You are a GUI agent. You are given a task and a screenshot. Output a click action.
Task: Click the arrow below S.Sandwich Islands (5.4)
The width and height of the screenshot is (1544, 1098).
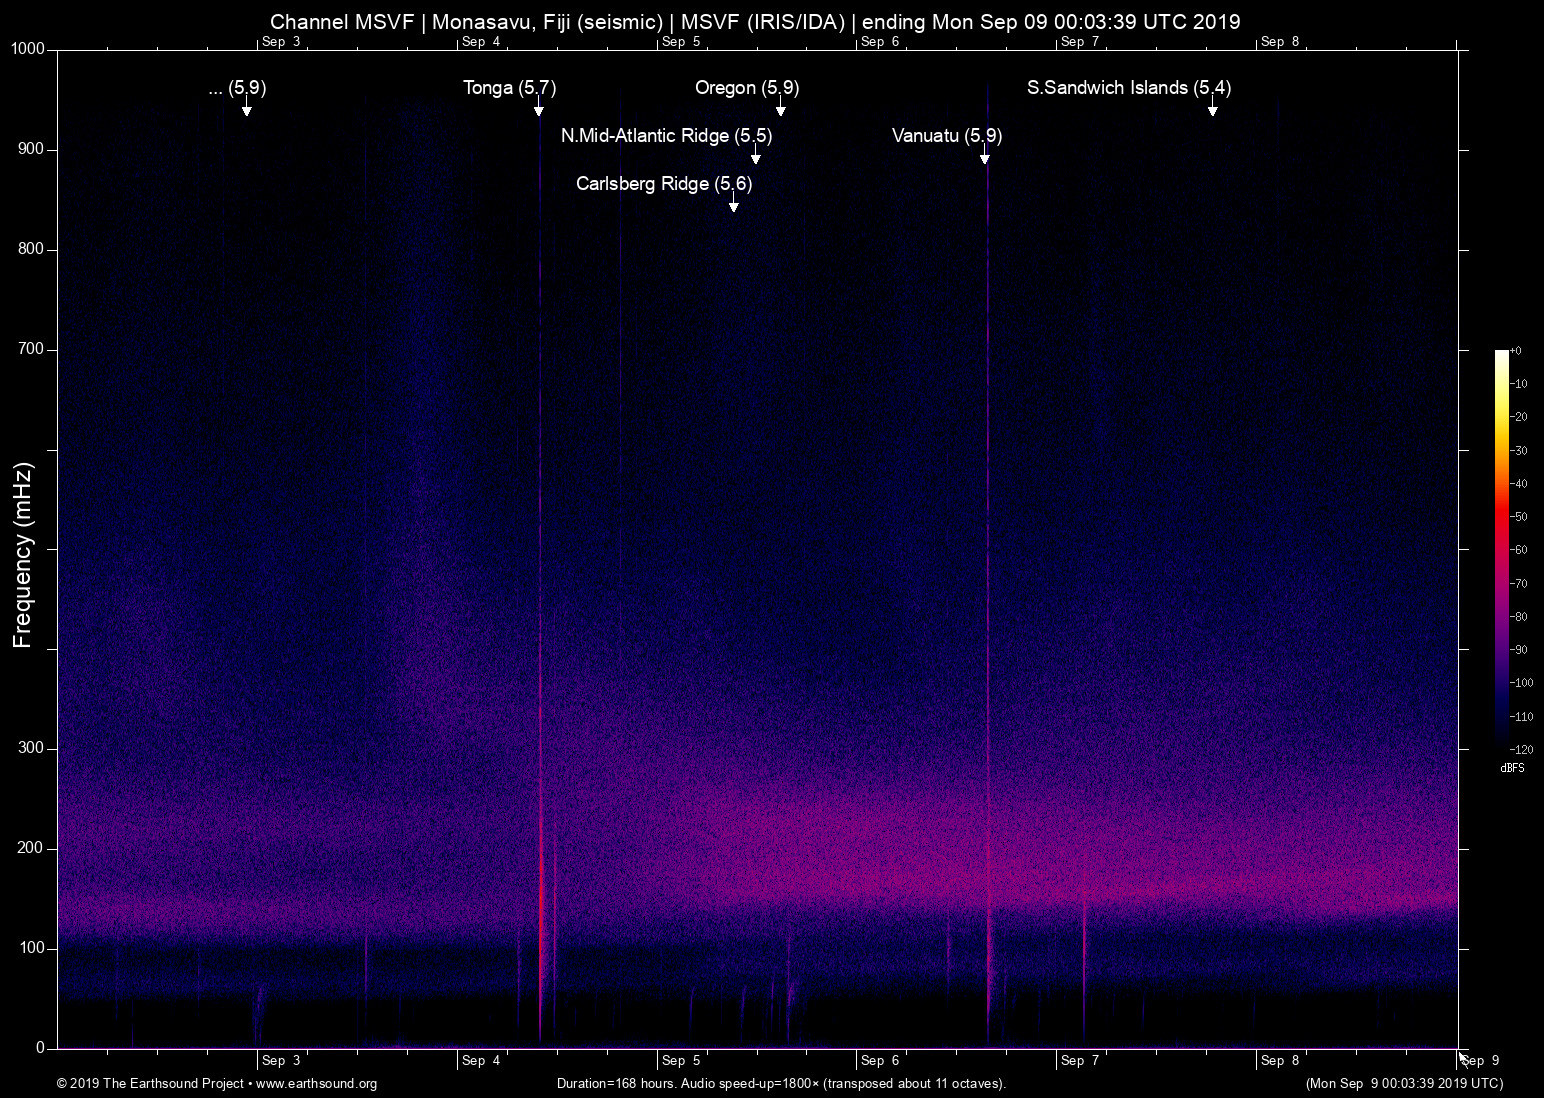pos(1213,107)
